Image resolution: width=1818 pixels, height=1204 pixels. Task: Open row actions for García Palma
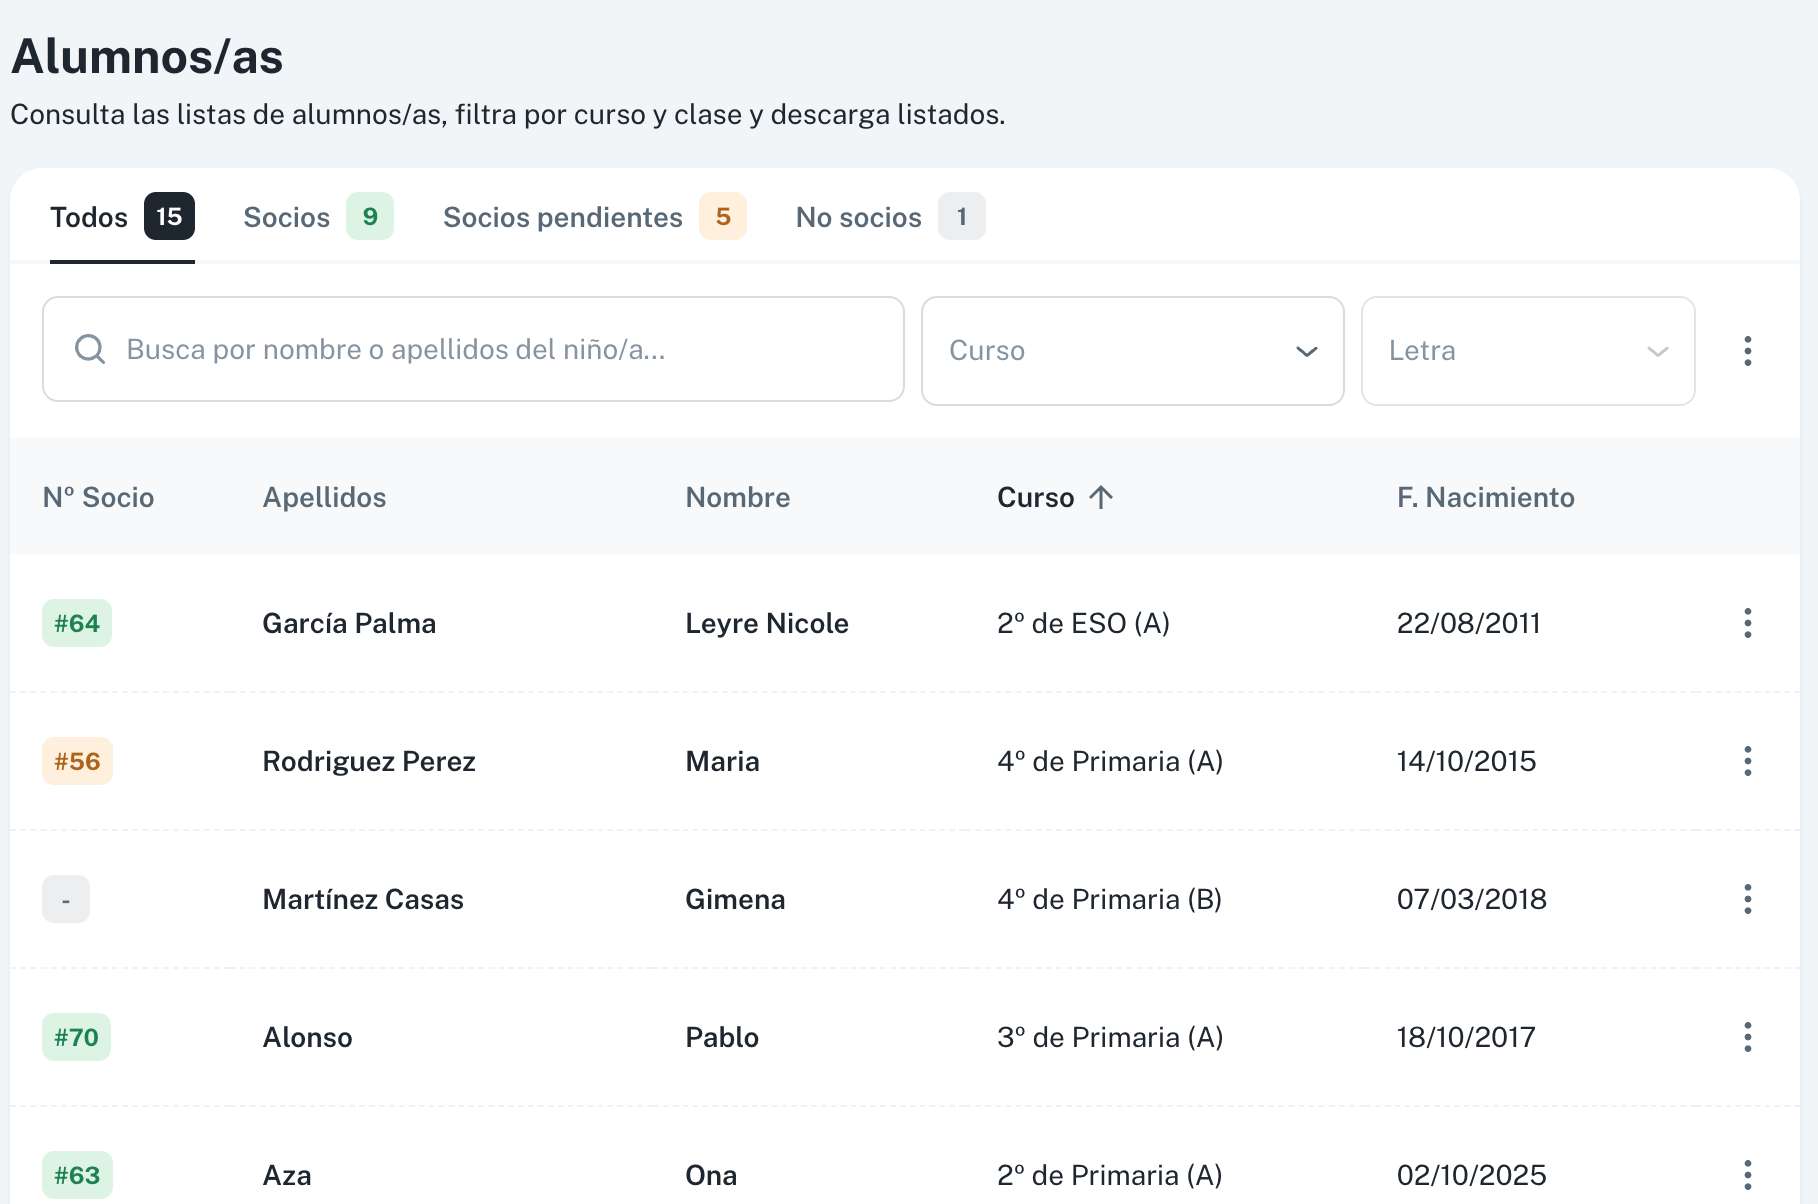[x=1747, y=623]
